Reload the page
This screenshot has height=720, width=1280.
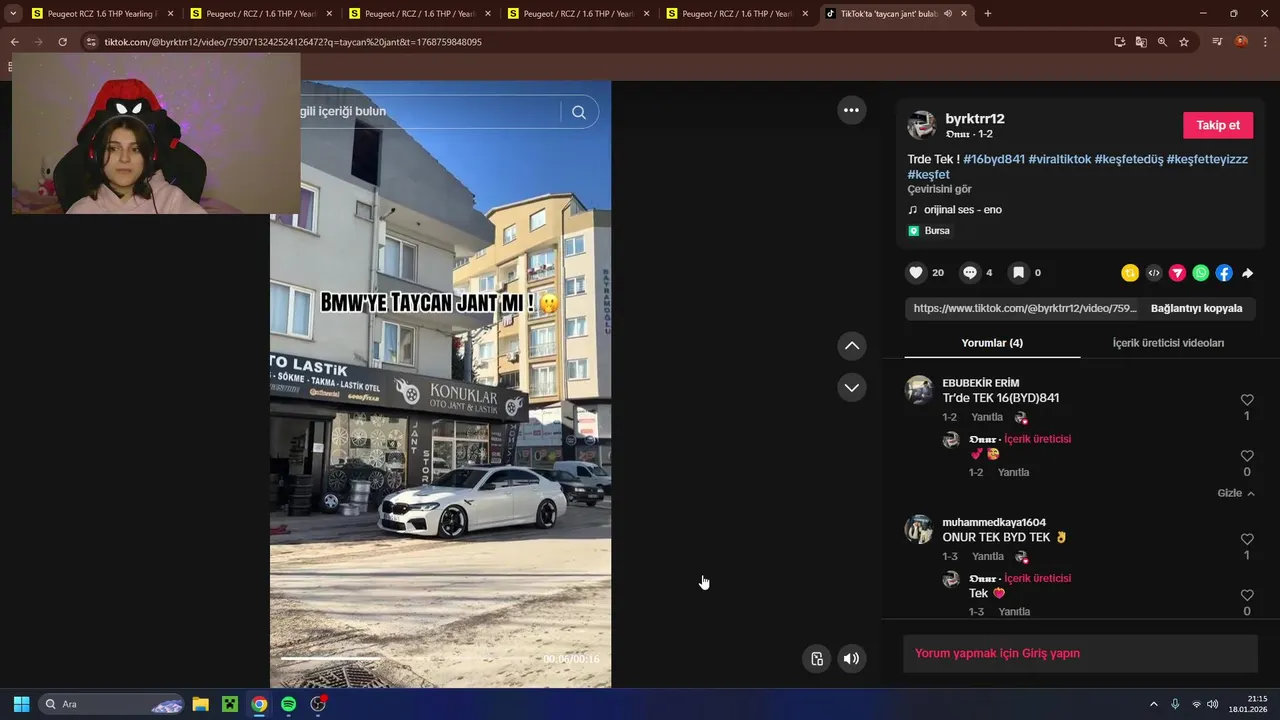[x=62, y=42]
